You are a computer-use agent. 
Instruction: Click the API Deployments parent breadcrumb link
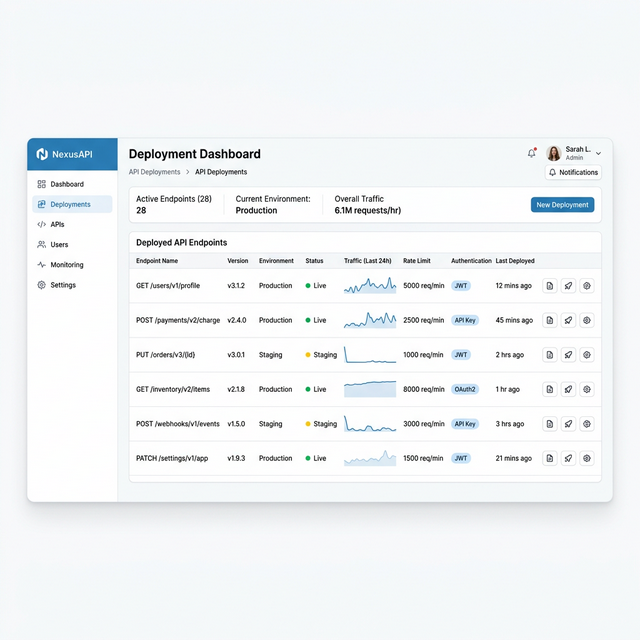(154, 172)
